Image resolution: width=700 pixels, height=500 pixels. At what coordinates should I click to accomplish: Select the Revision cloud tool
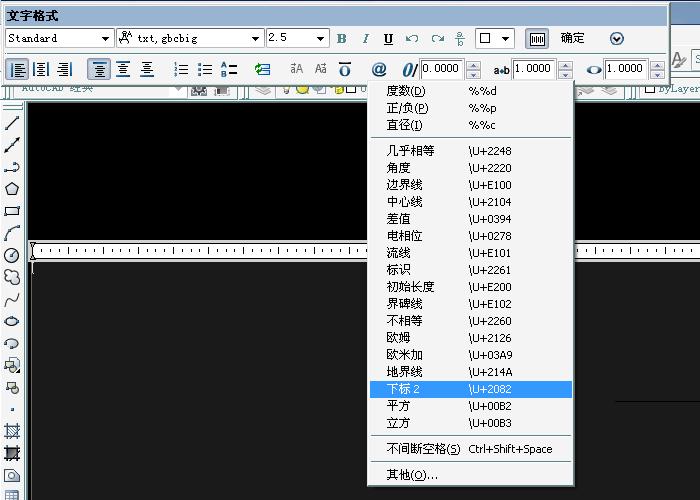coord(12,277)
